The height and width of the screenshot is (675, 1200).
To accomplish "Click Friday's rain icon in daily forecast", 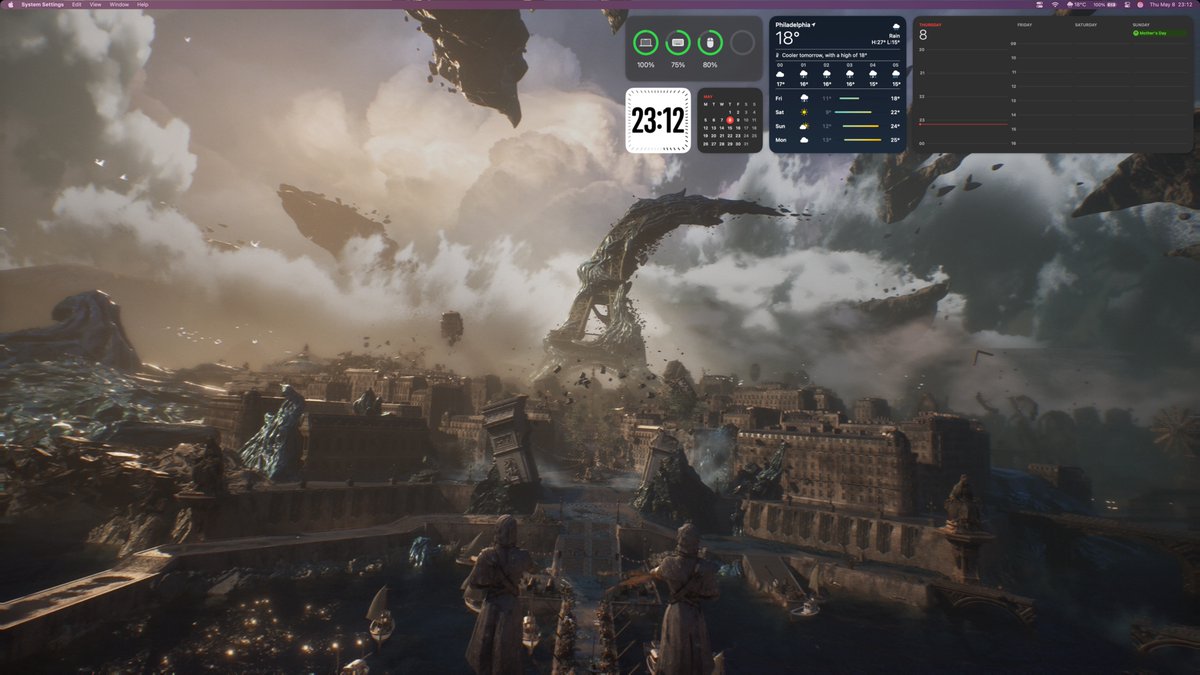I will click(x=804, y=98).
